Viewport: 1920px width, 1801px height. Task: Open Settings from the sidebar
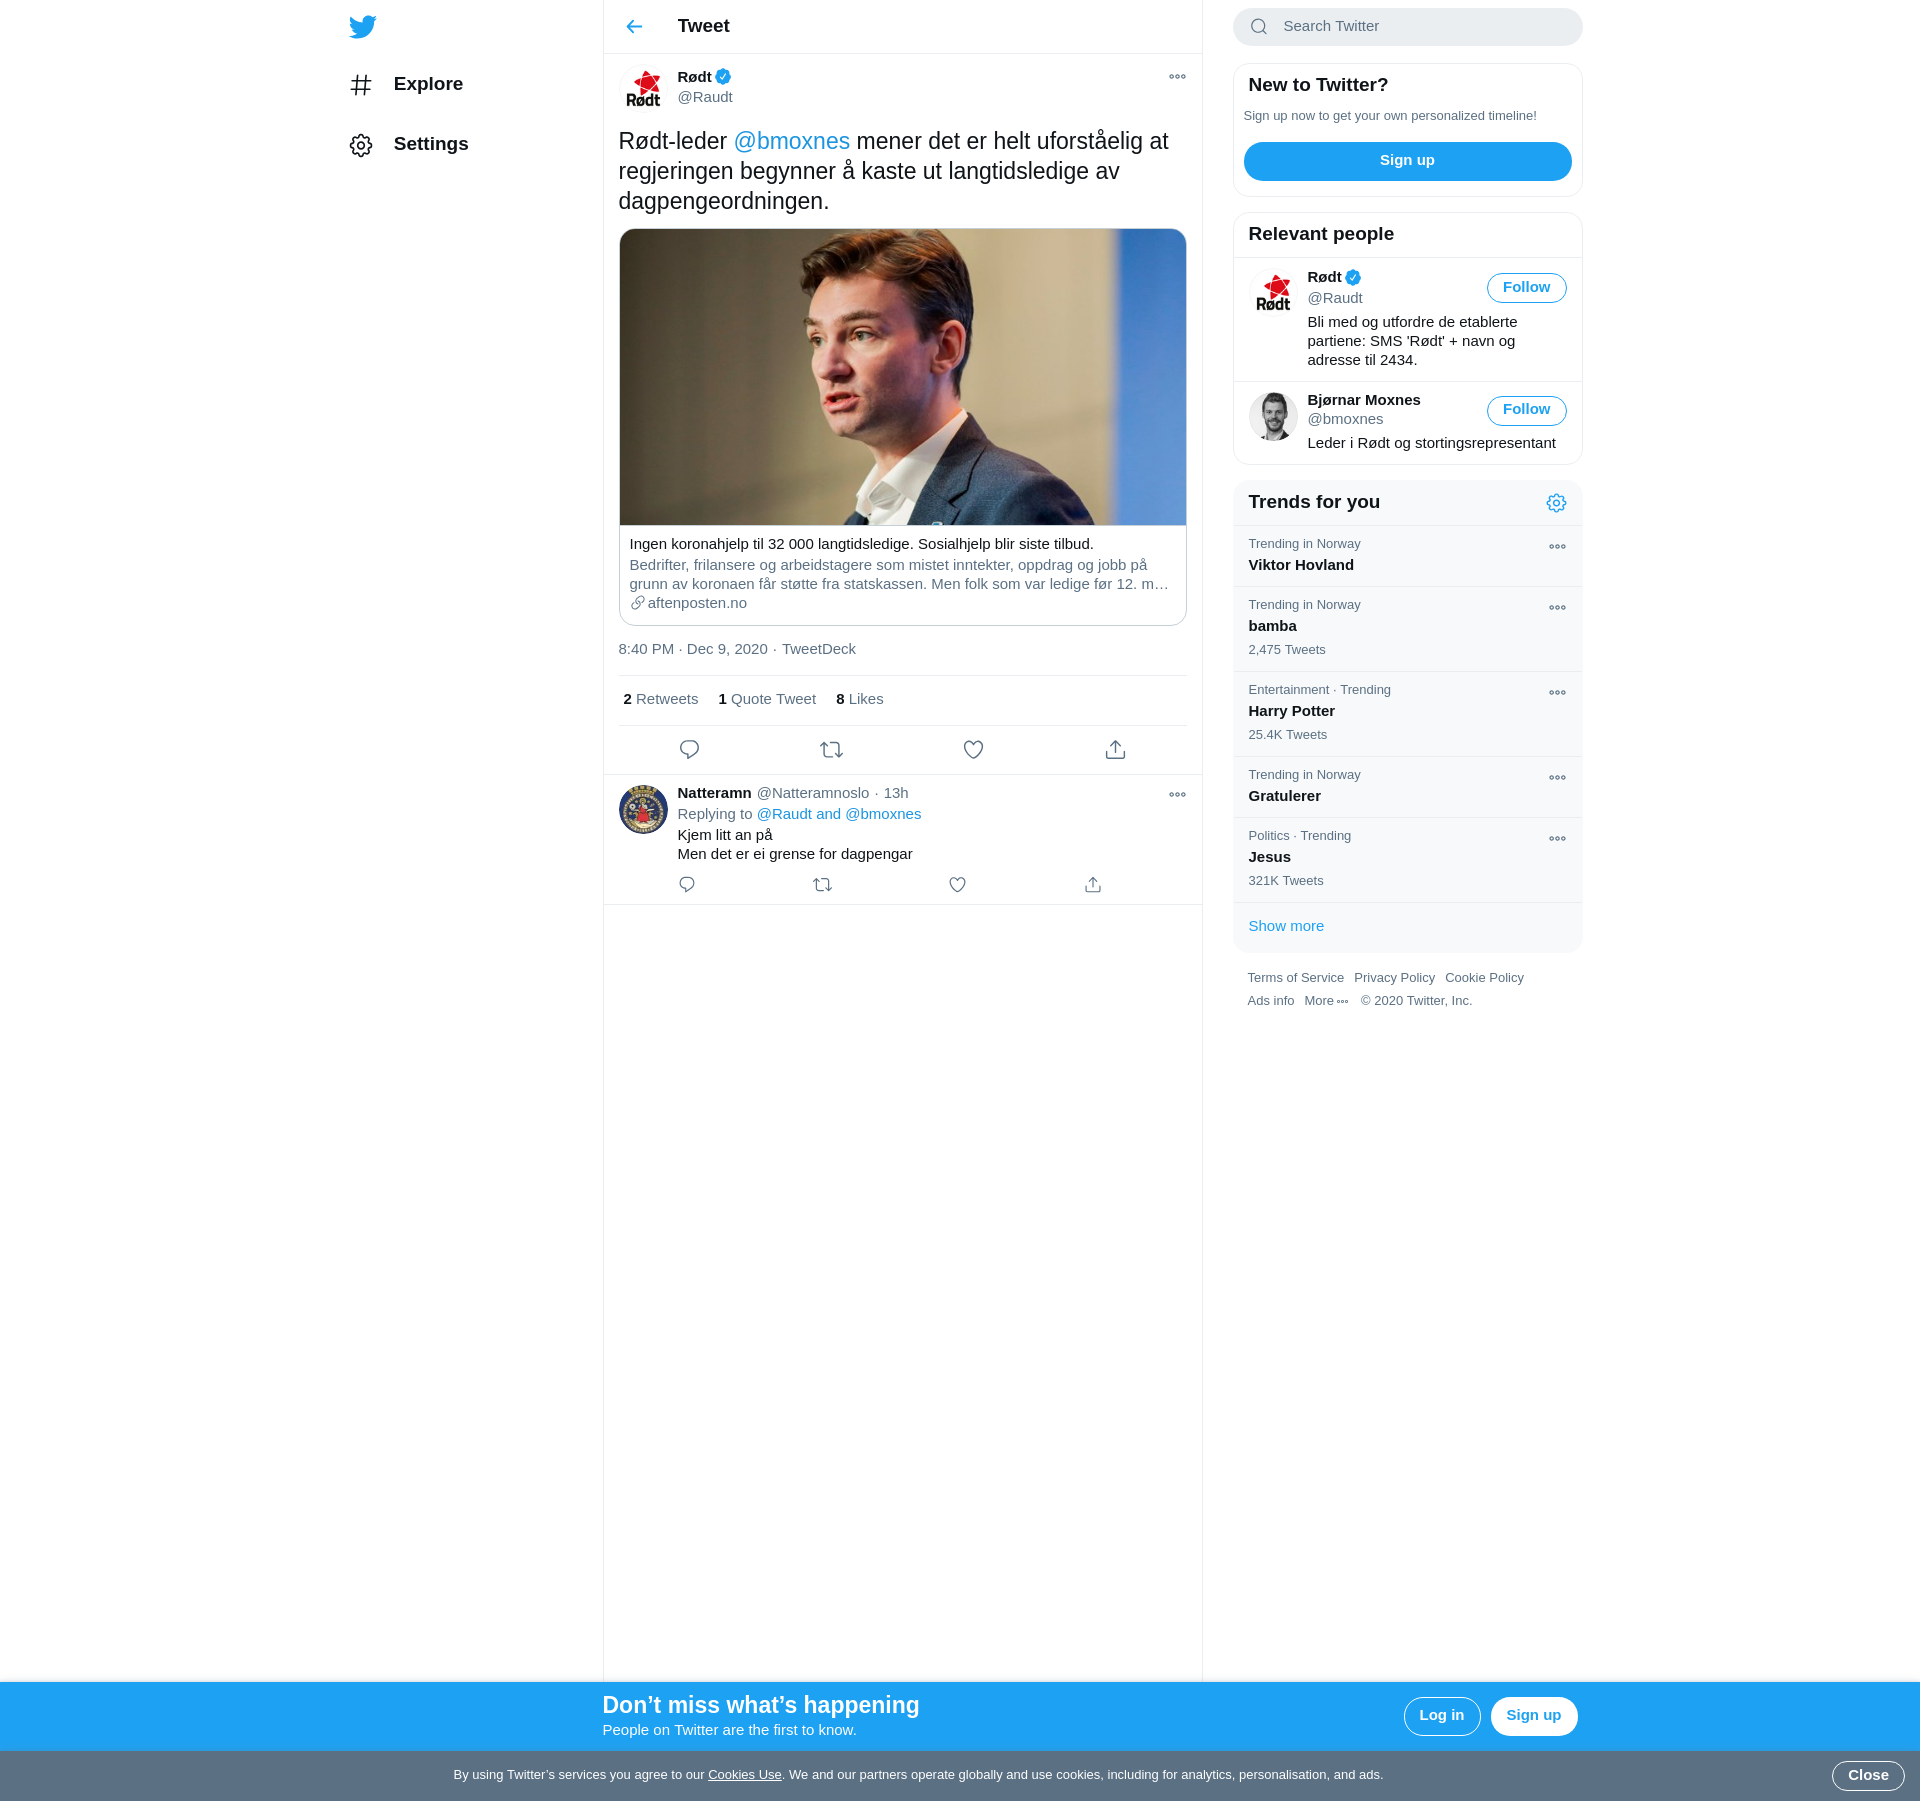coord(409,144)
